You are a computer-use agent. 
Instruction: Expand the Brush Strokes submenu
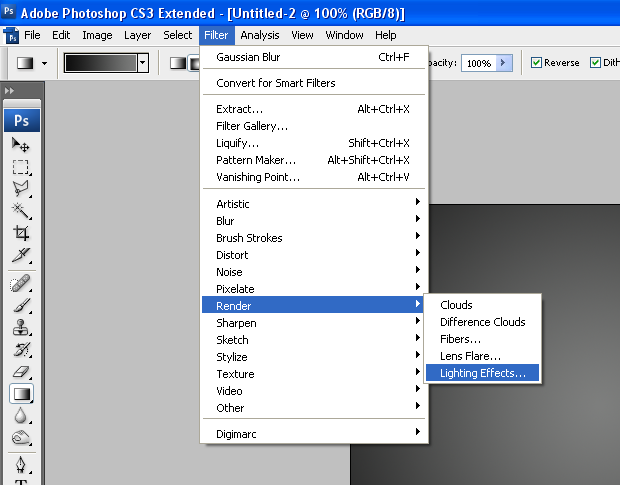coord(313,238)
